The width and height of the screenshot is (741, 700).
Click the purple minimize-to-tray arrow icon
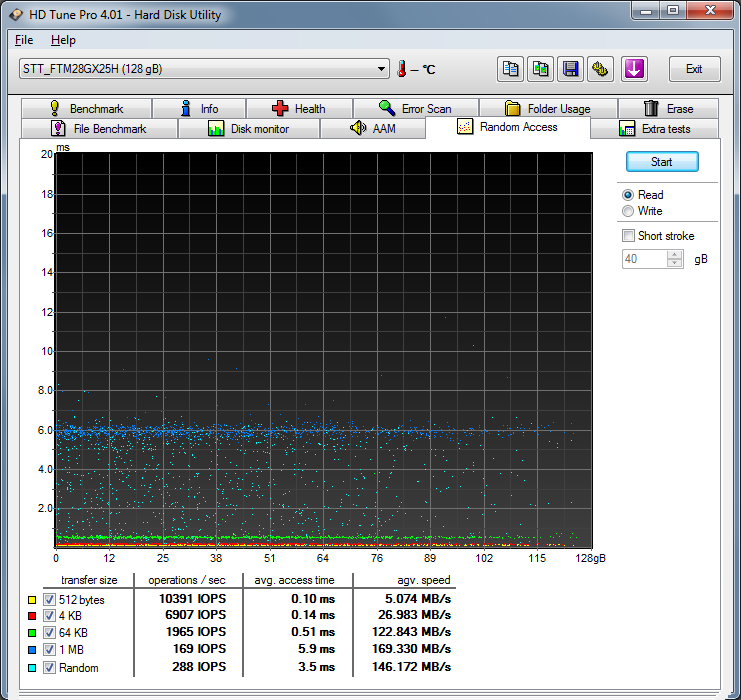[x=634, y=69]
